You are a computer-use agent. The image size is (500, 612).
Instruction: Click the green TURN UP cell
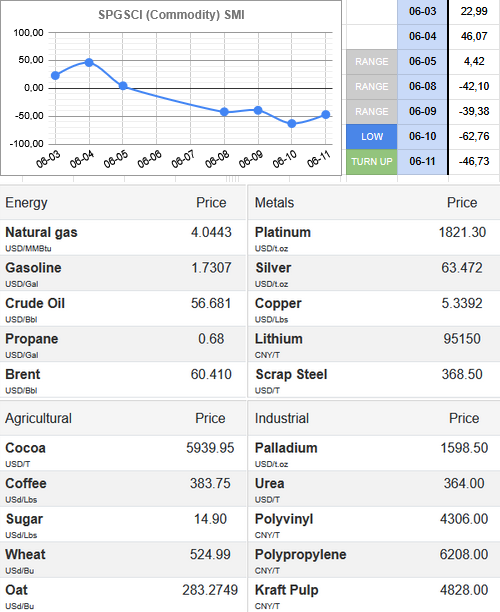click(372, 162)
